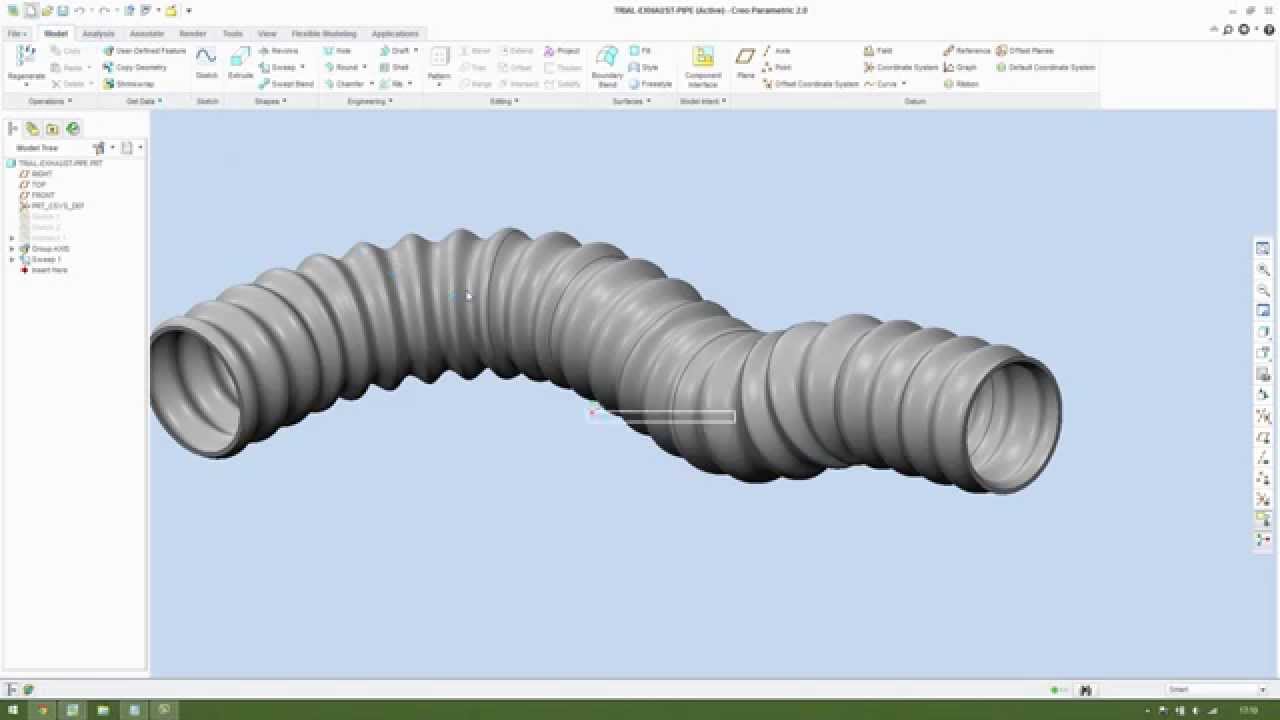Select the Freestyle surface tool
This screenshot has width=1280, height=720.
point(651,84)
